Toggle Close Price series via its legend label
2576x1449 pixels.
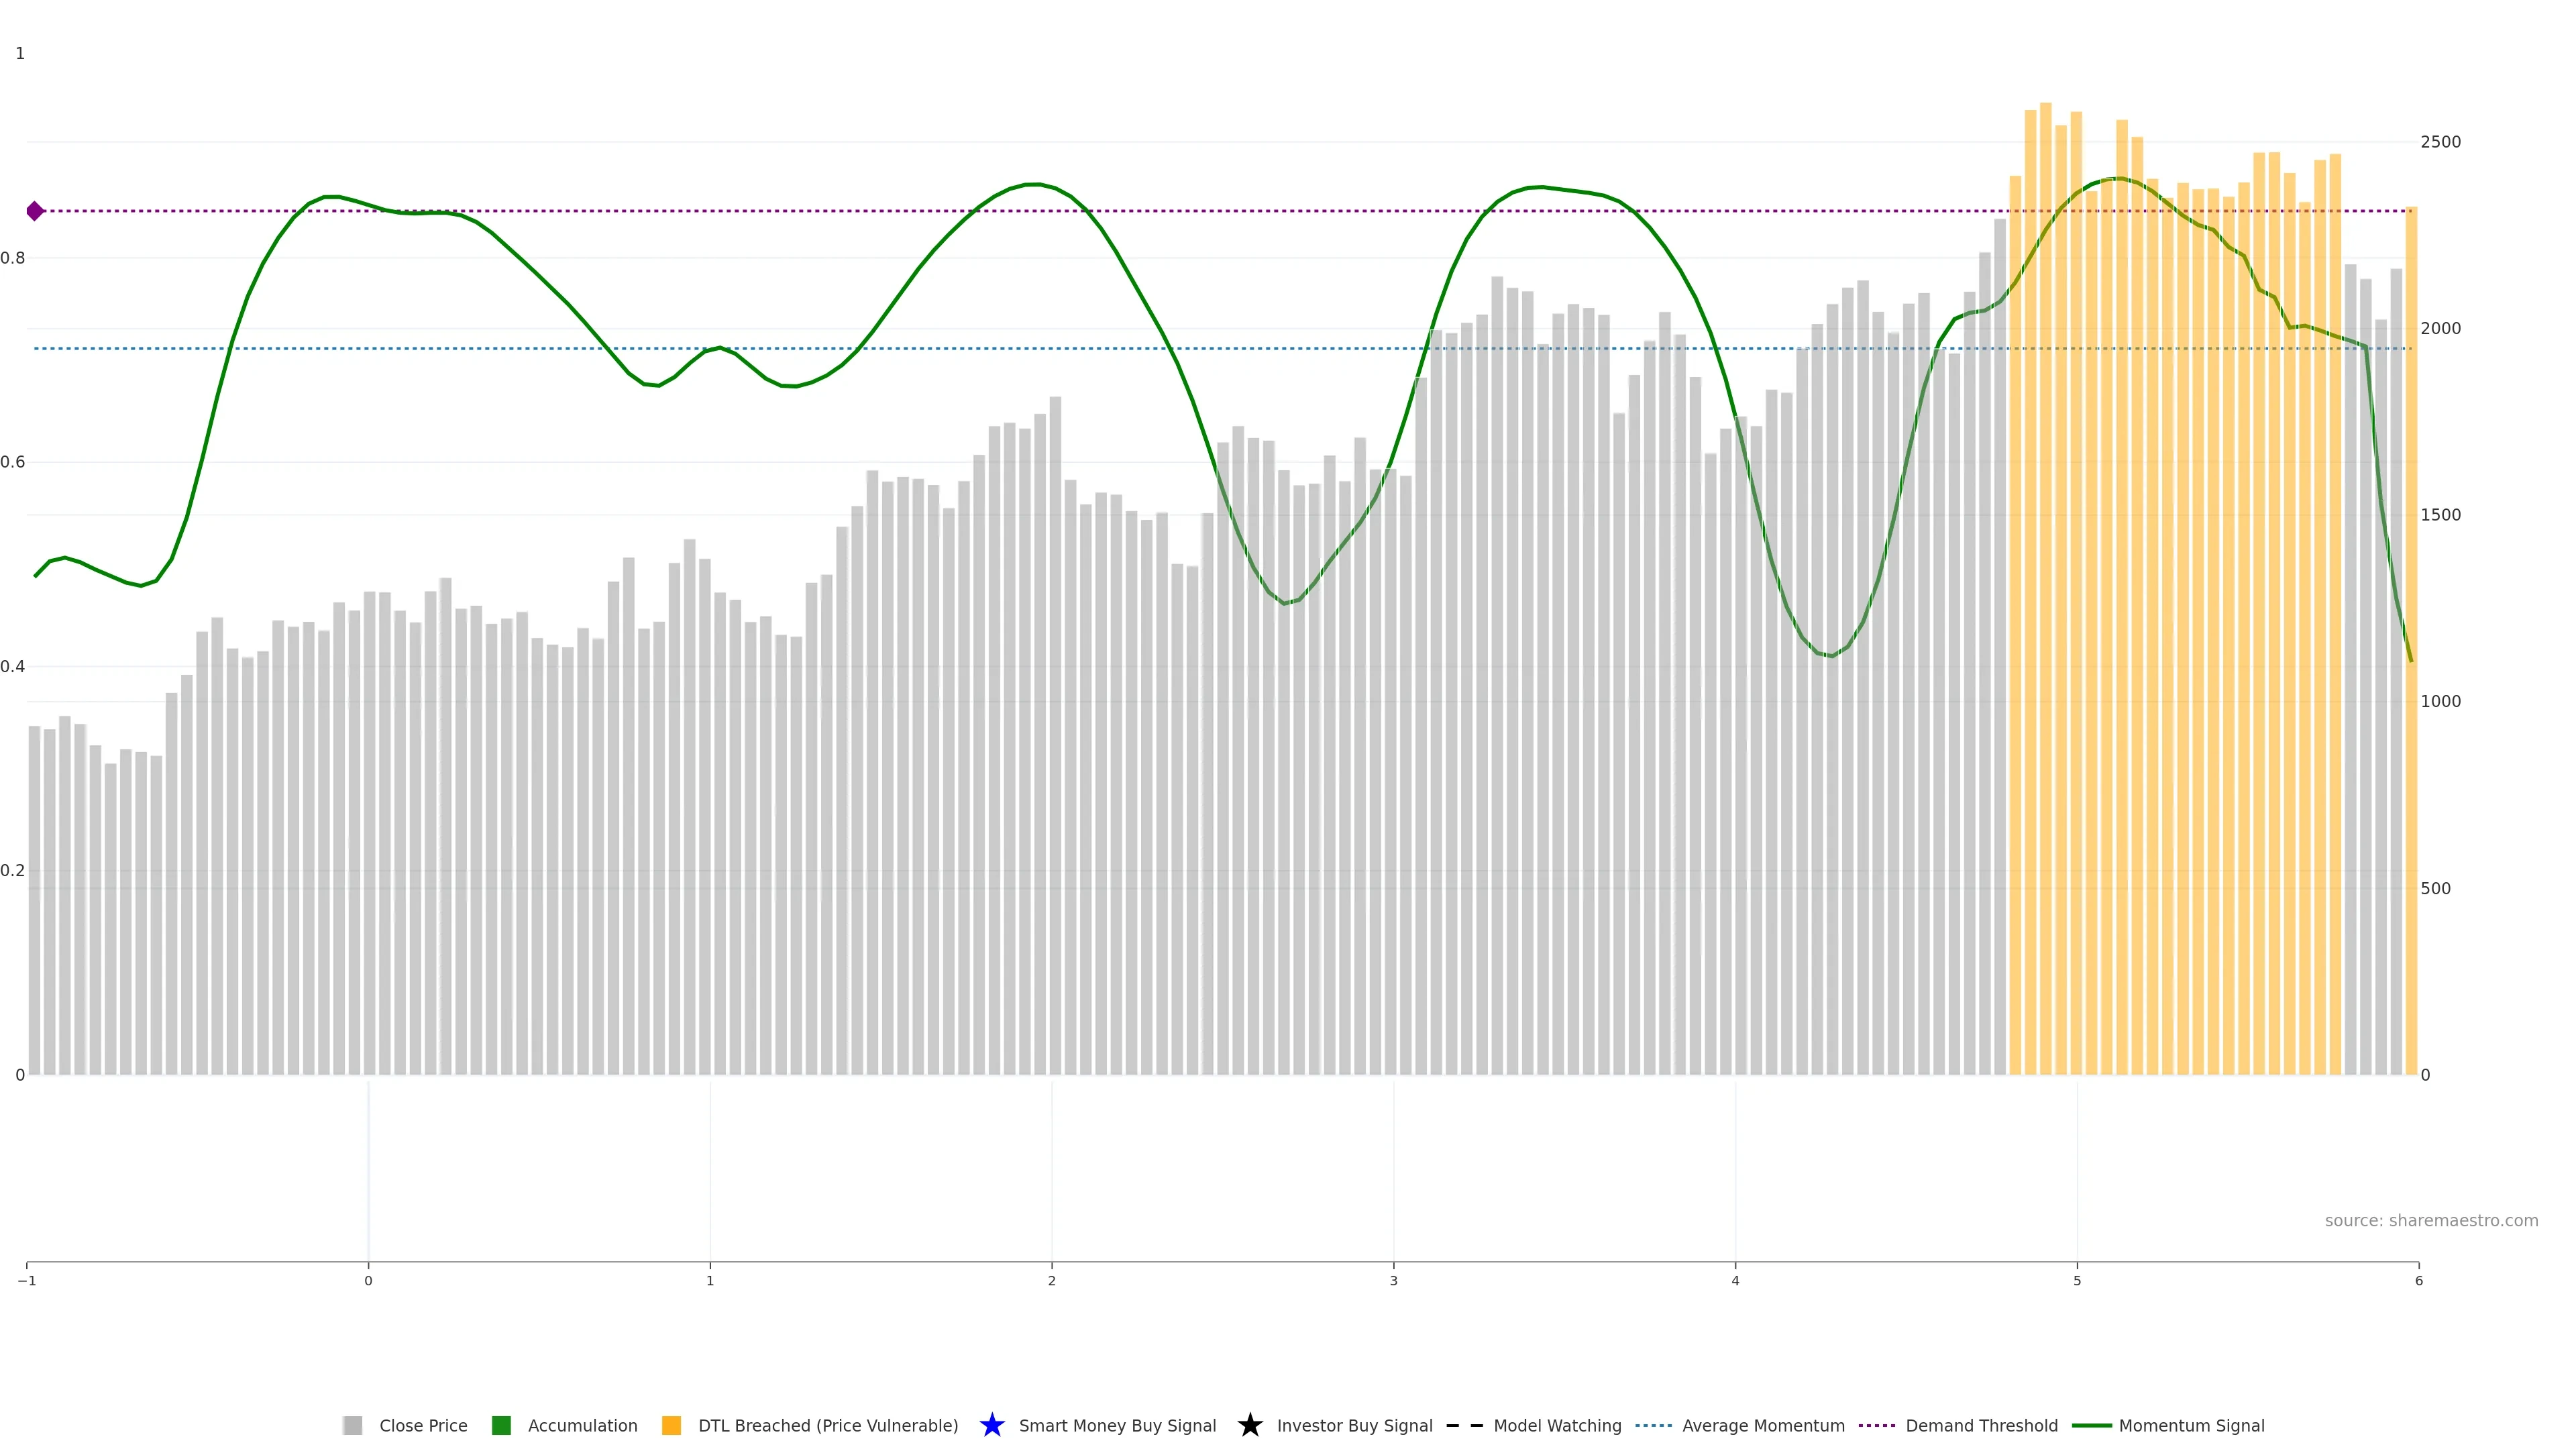pos(423,1425)
